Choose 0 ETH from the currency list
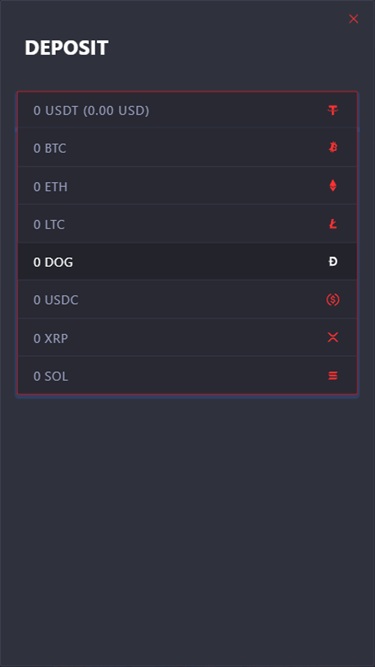 point(187,186)
